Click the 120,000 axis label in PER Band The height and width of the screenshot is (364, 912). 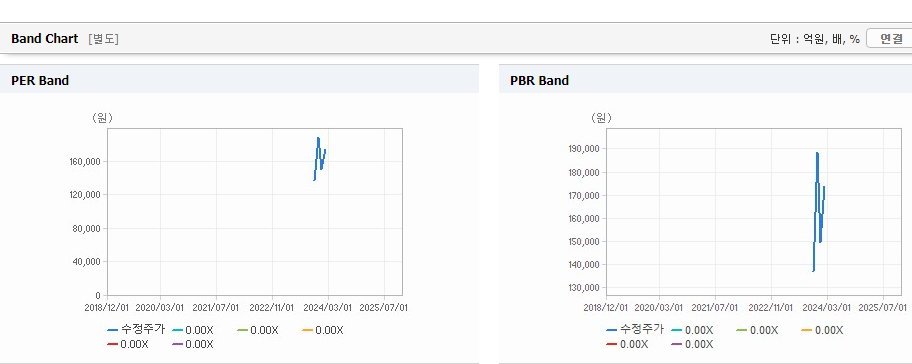pos(85,195)
